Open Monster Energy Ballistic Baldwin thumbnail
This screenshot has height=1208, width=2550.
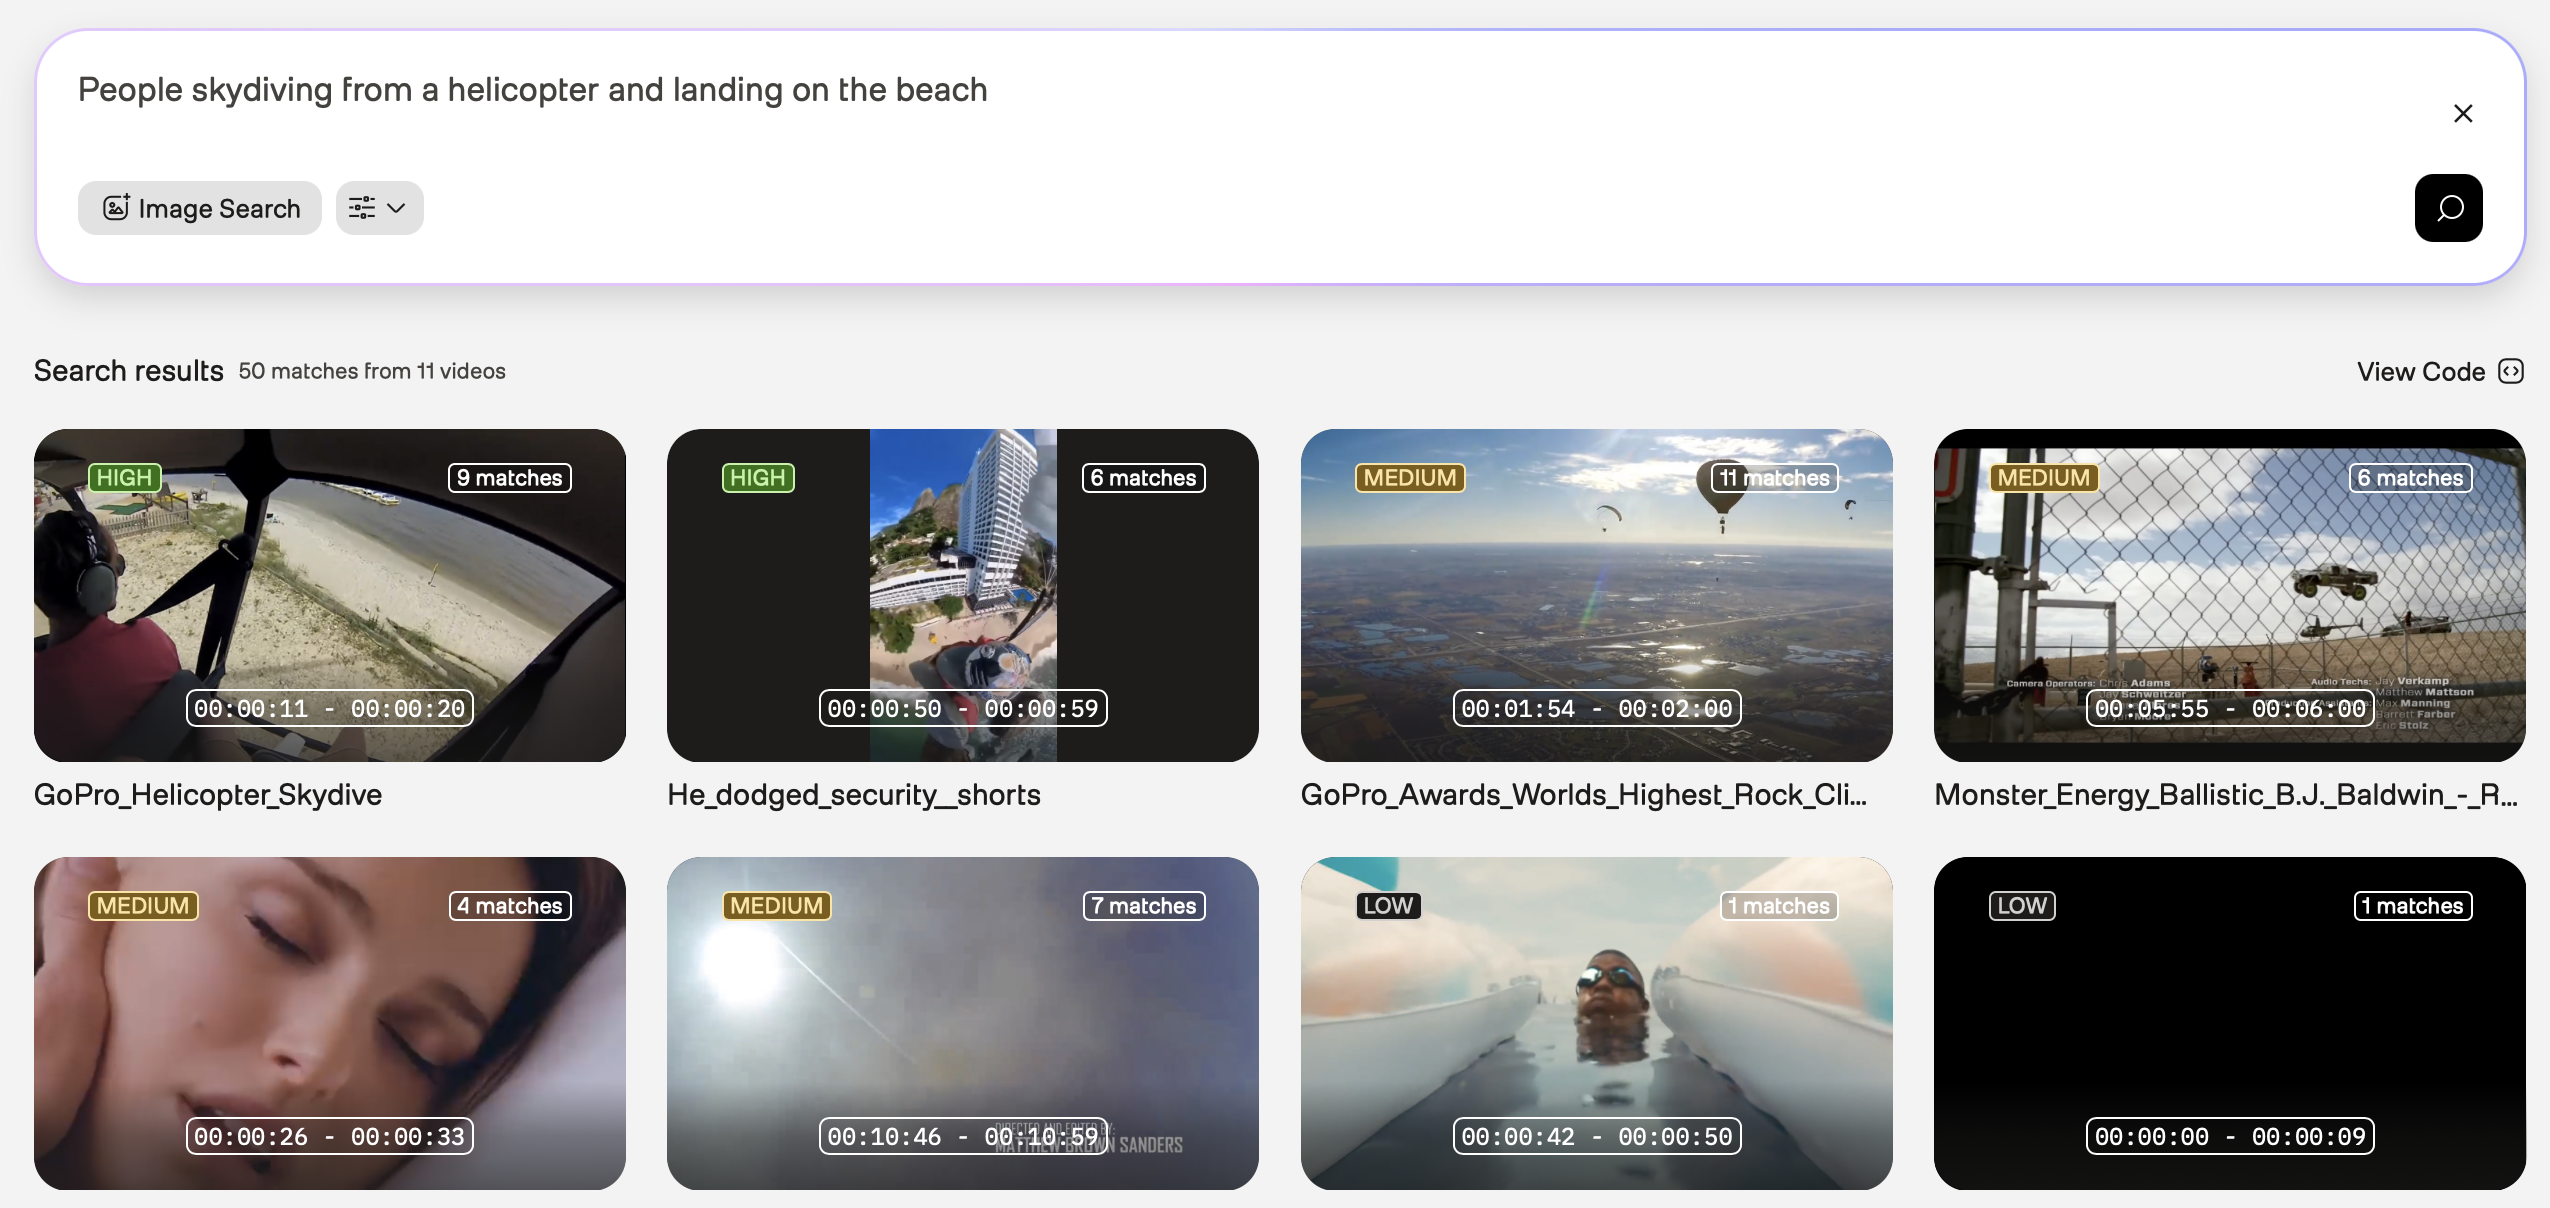pos(2228,595)
